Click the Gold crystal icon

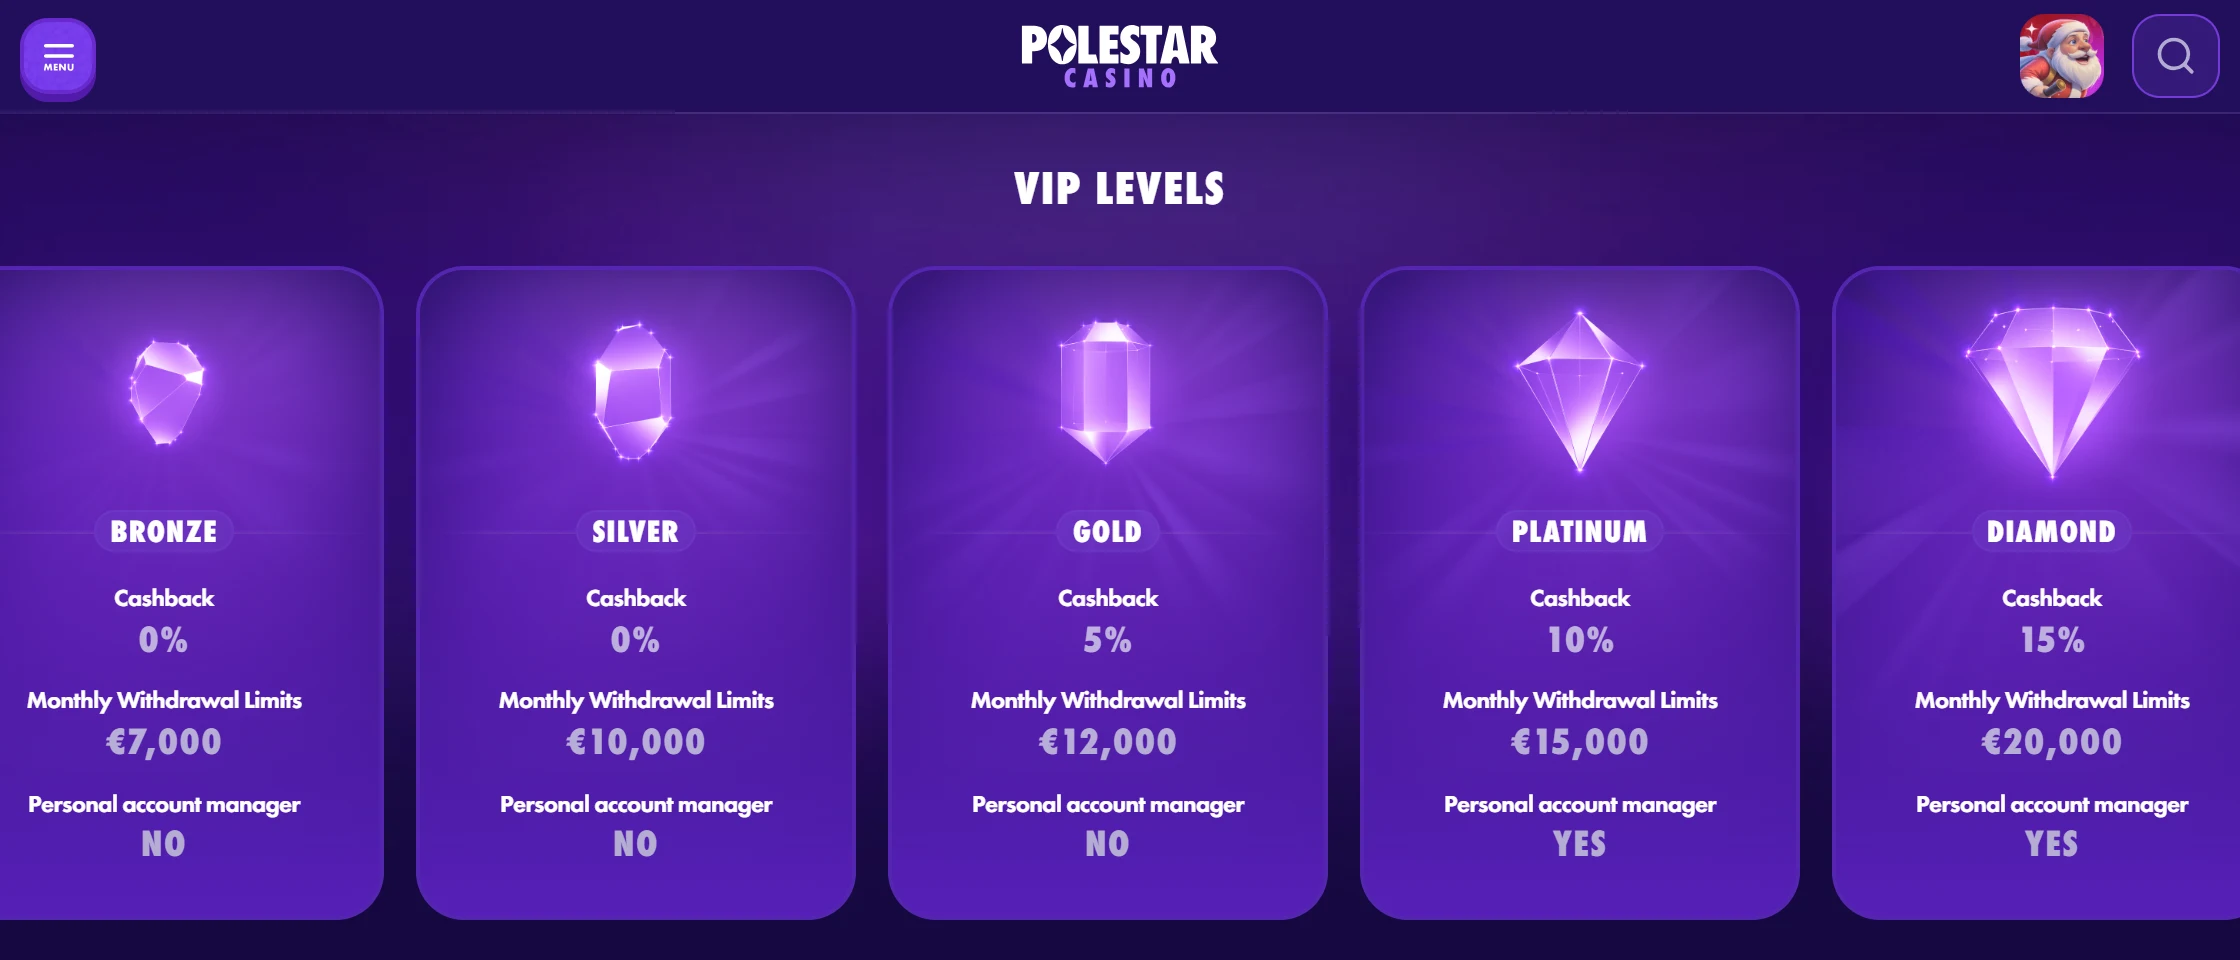click(1106, 392)
